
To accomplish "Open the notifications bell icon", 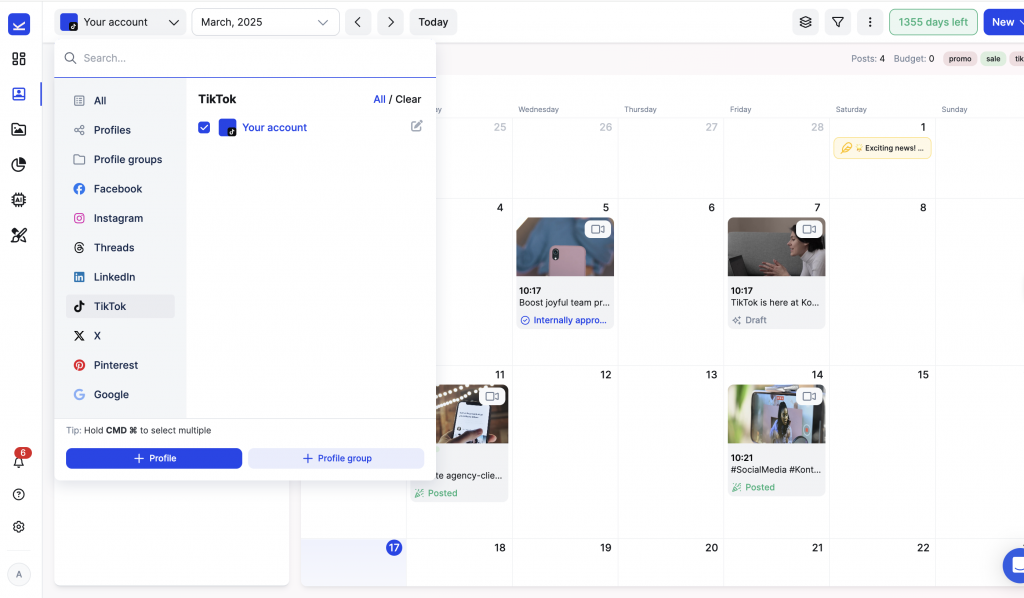I will (x=19, y=461).
